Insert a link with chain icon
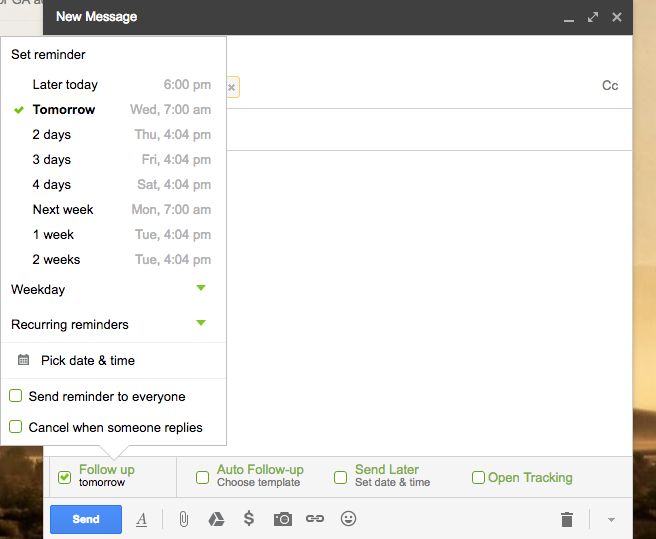The width and height of the screenshot is (656, 539). click(315, 519)
